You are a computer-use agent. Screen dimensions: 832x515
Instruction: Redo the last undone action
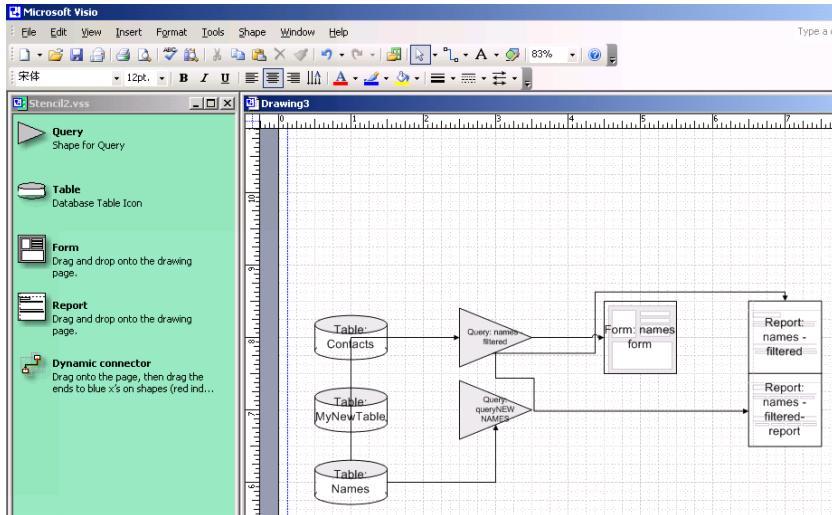click(x=357, y=54)
